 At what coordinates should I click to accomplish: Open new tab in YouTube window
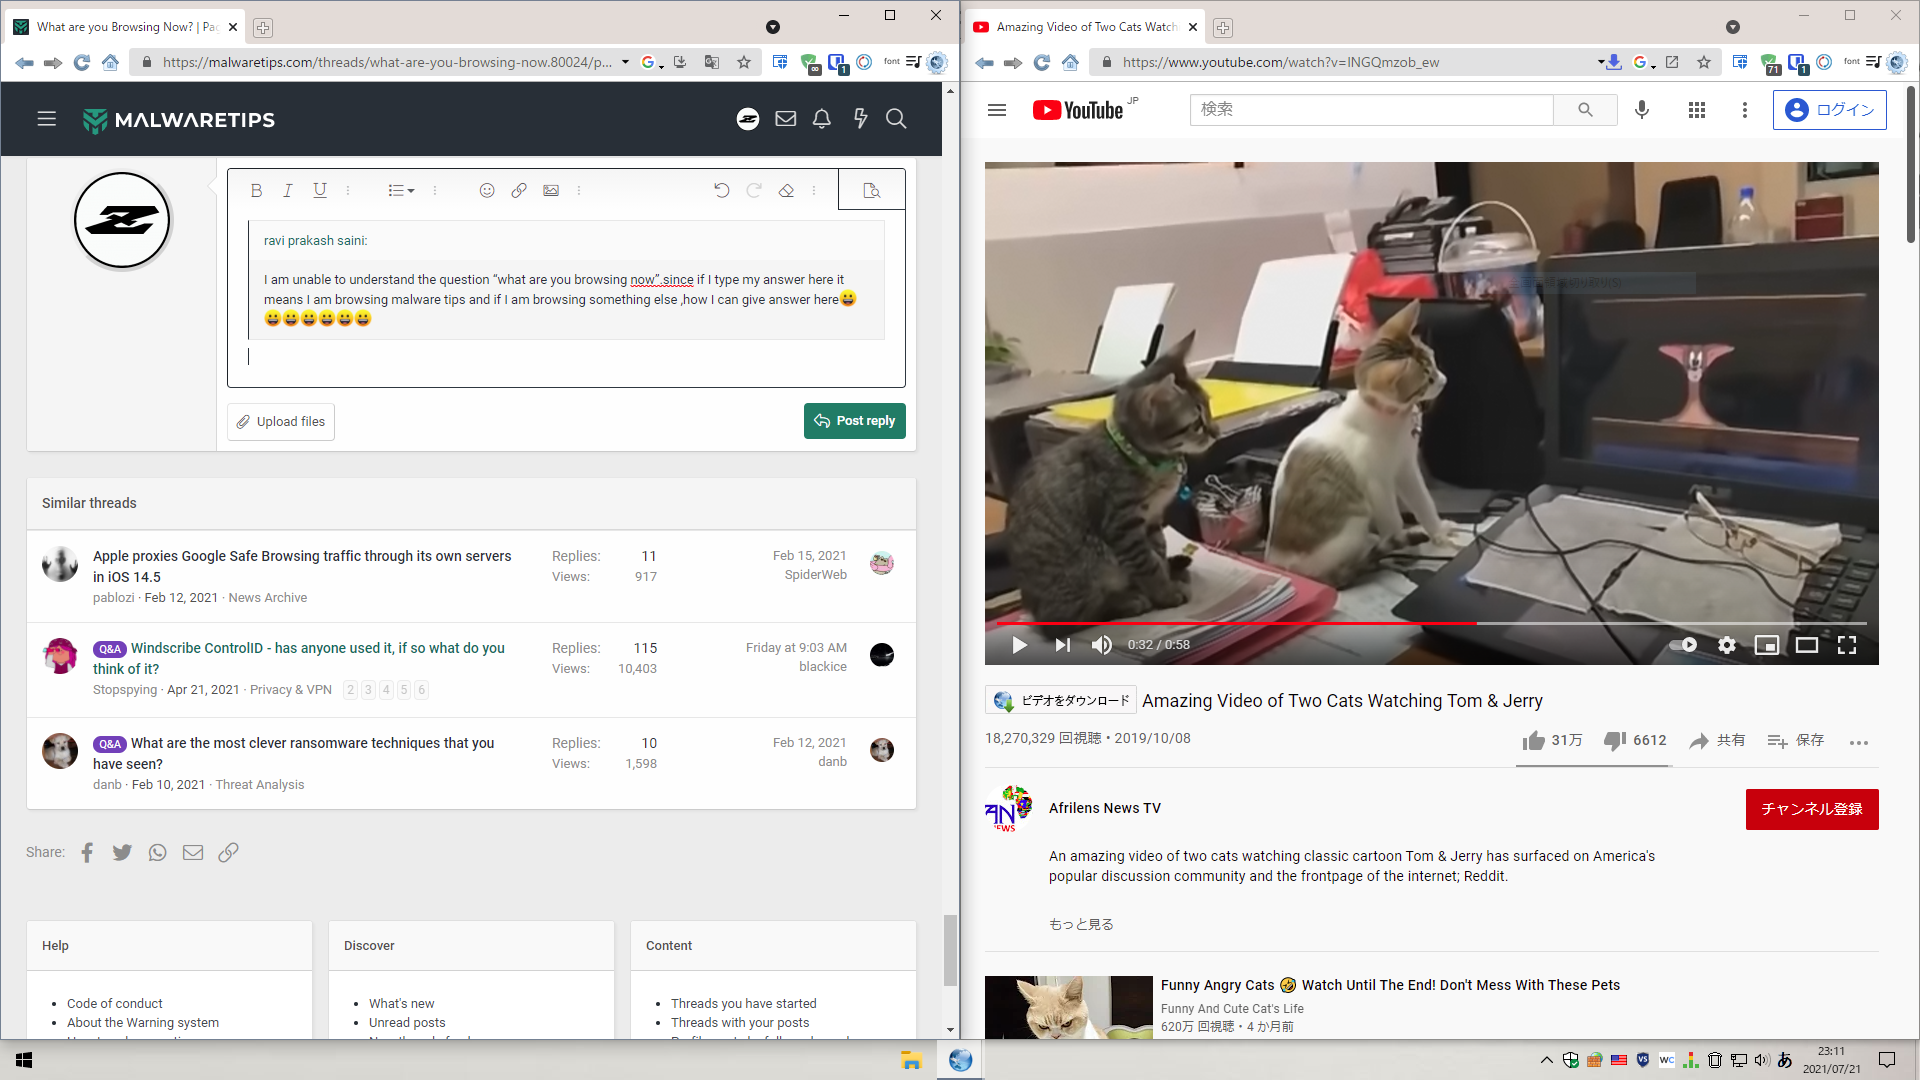[x=1223, y=27]
